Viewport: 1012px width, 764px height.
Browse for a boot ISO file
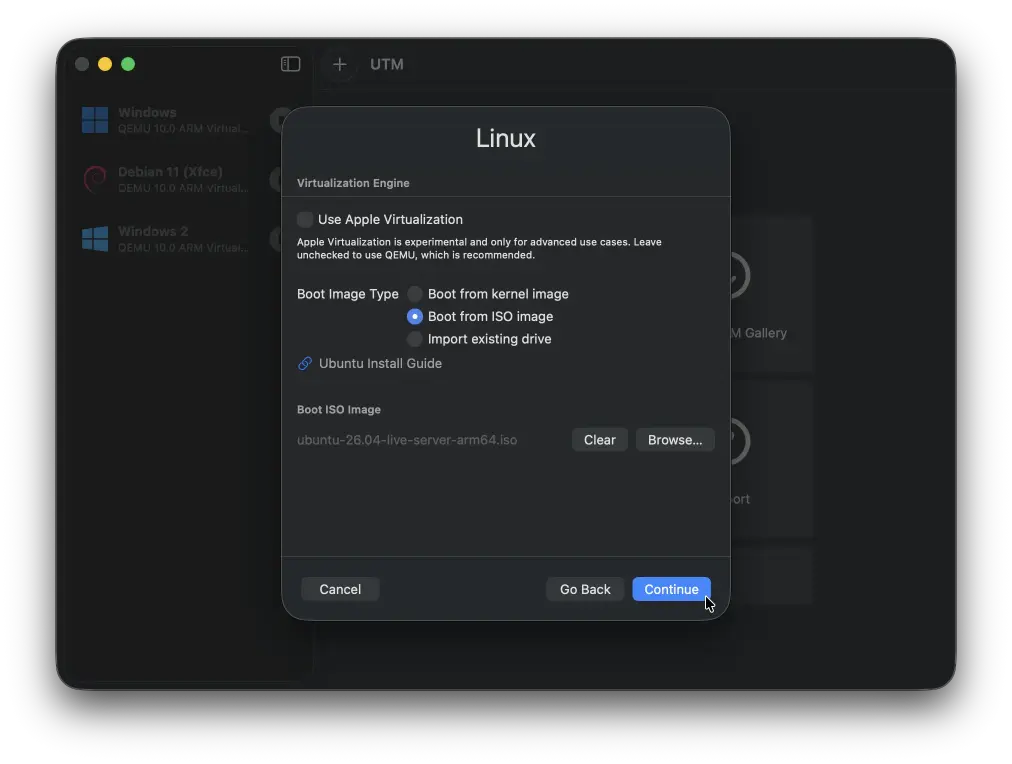tap(675, 439)
